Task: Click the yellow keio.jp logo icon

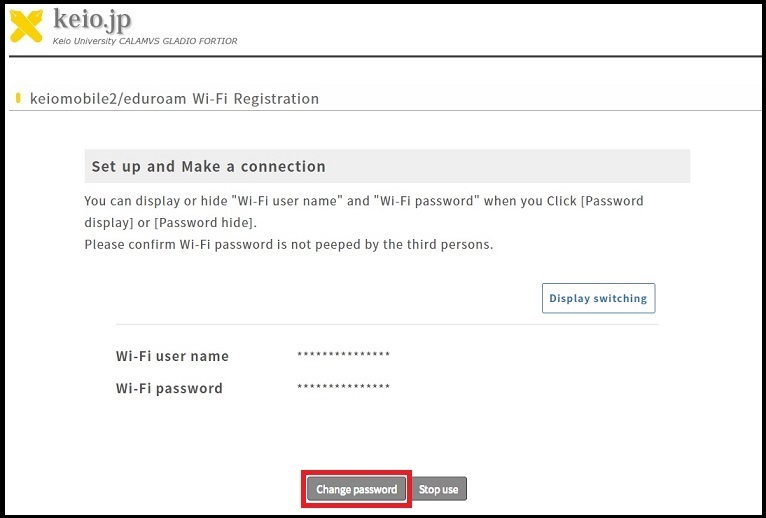Action: tap(27, 25)
